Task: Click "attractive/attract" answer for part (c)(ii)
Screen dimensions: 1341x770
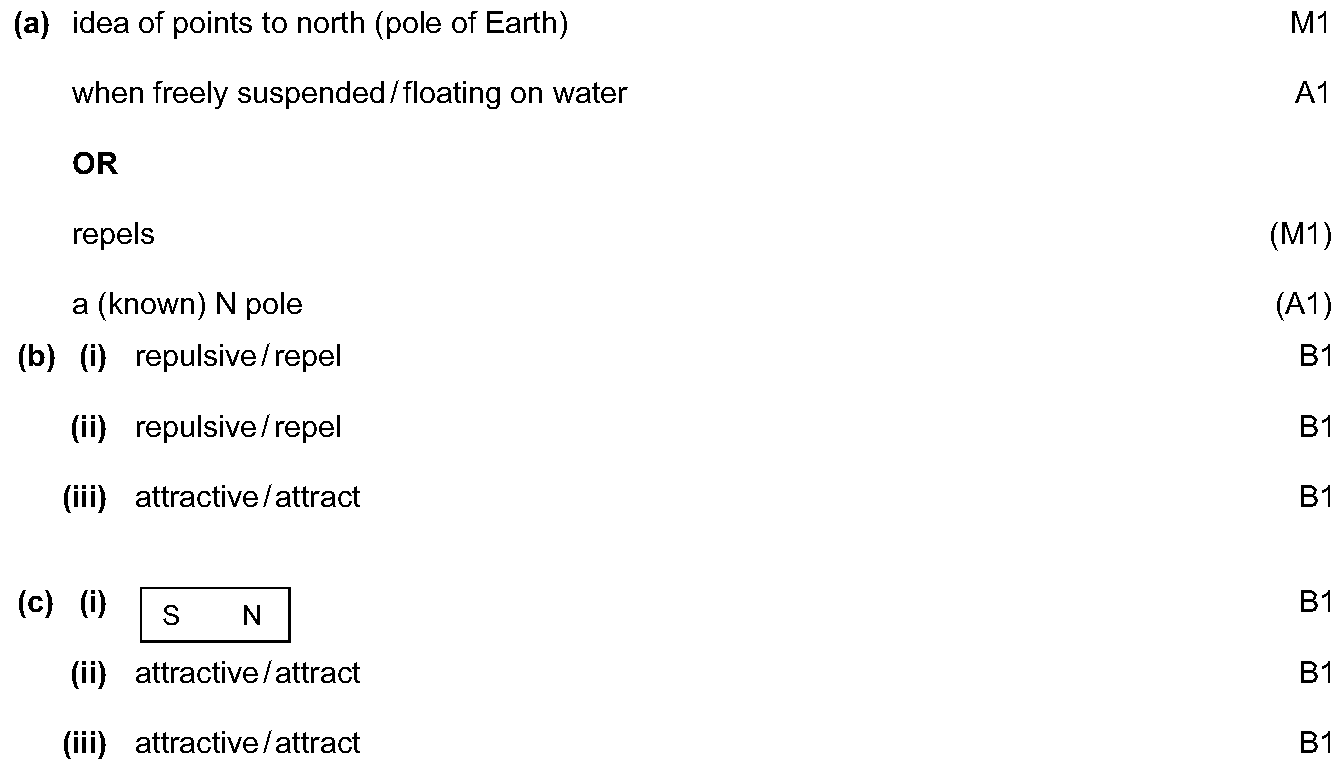Action: click(x=247, y=673)
